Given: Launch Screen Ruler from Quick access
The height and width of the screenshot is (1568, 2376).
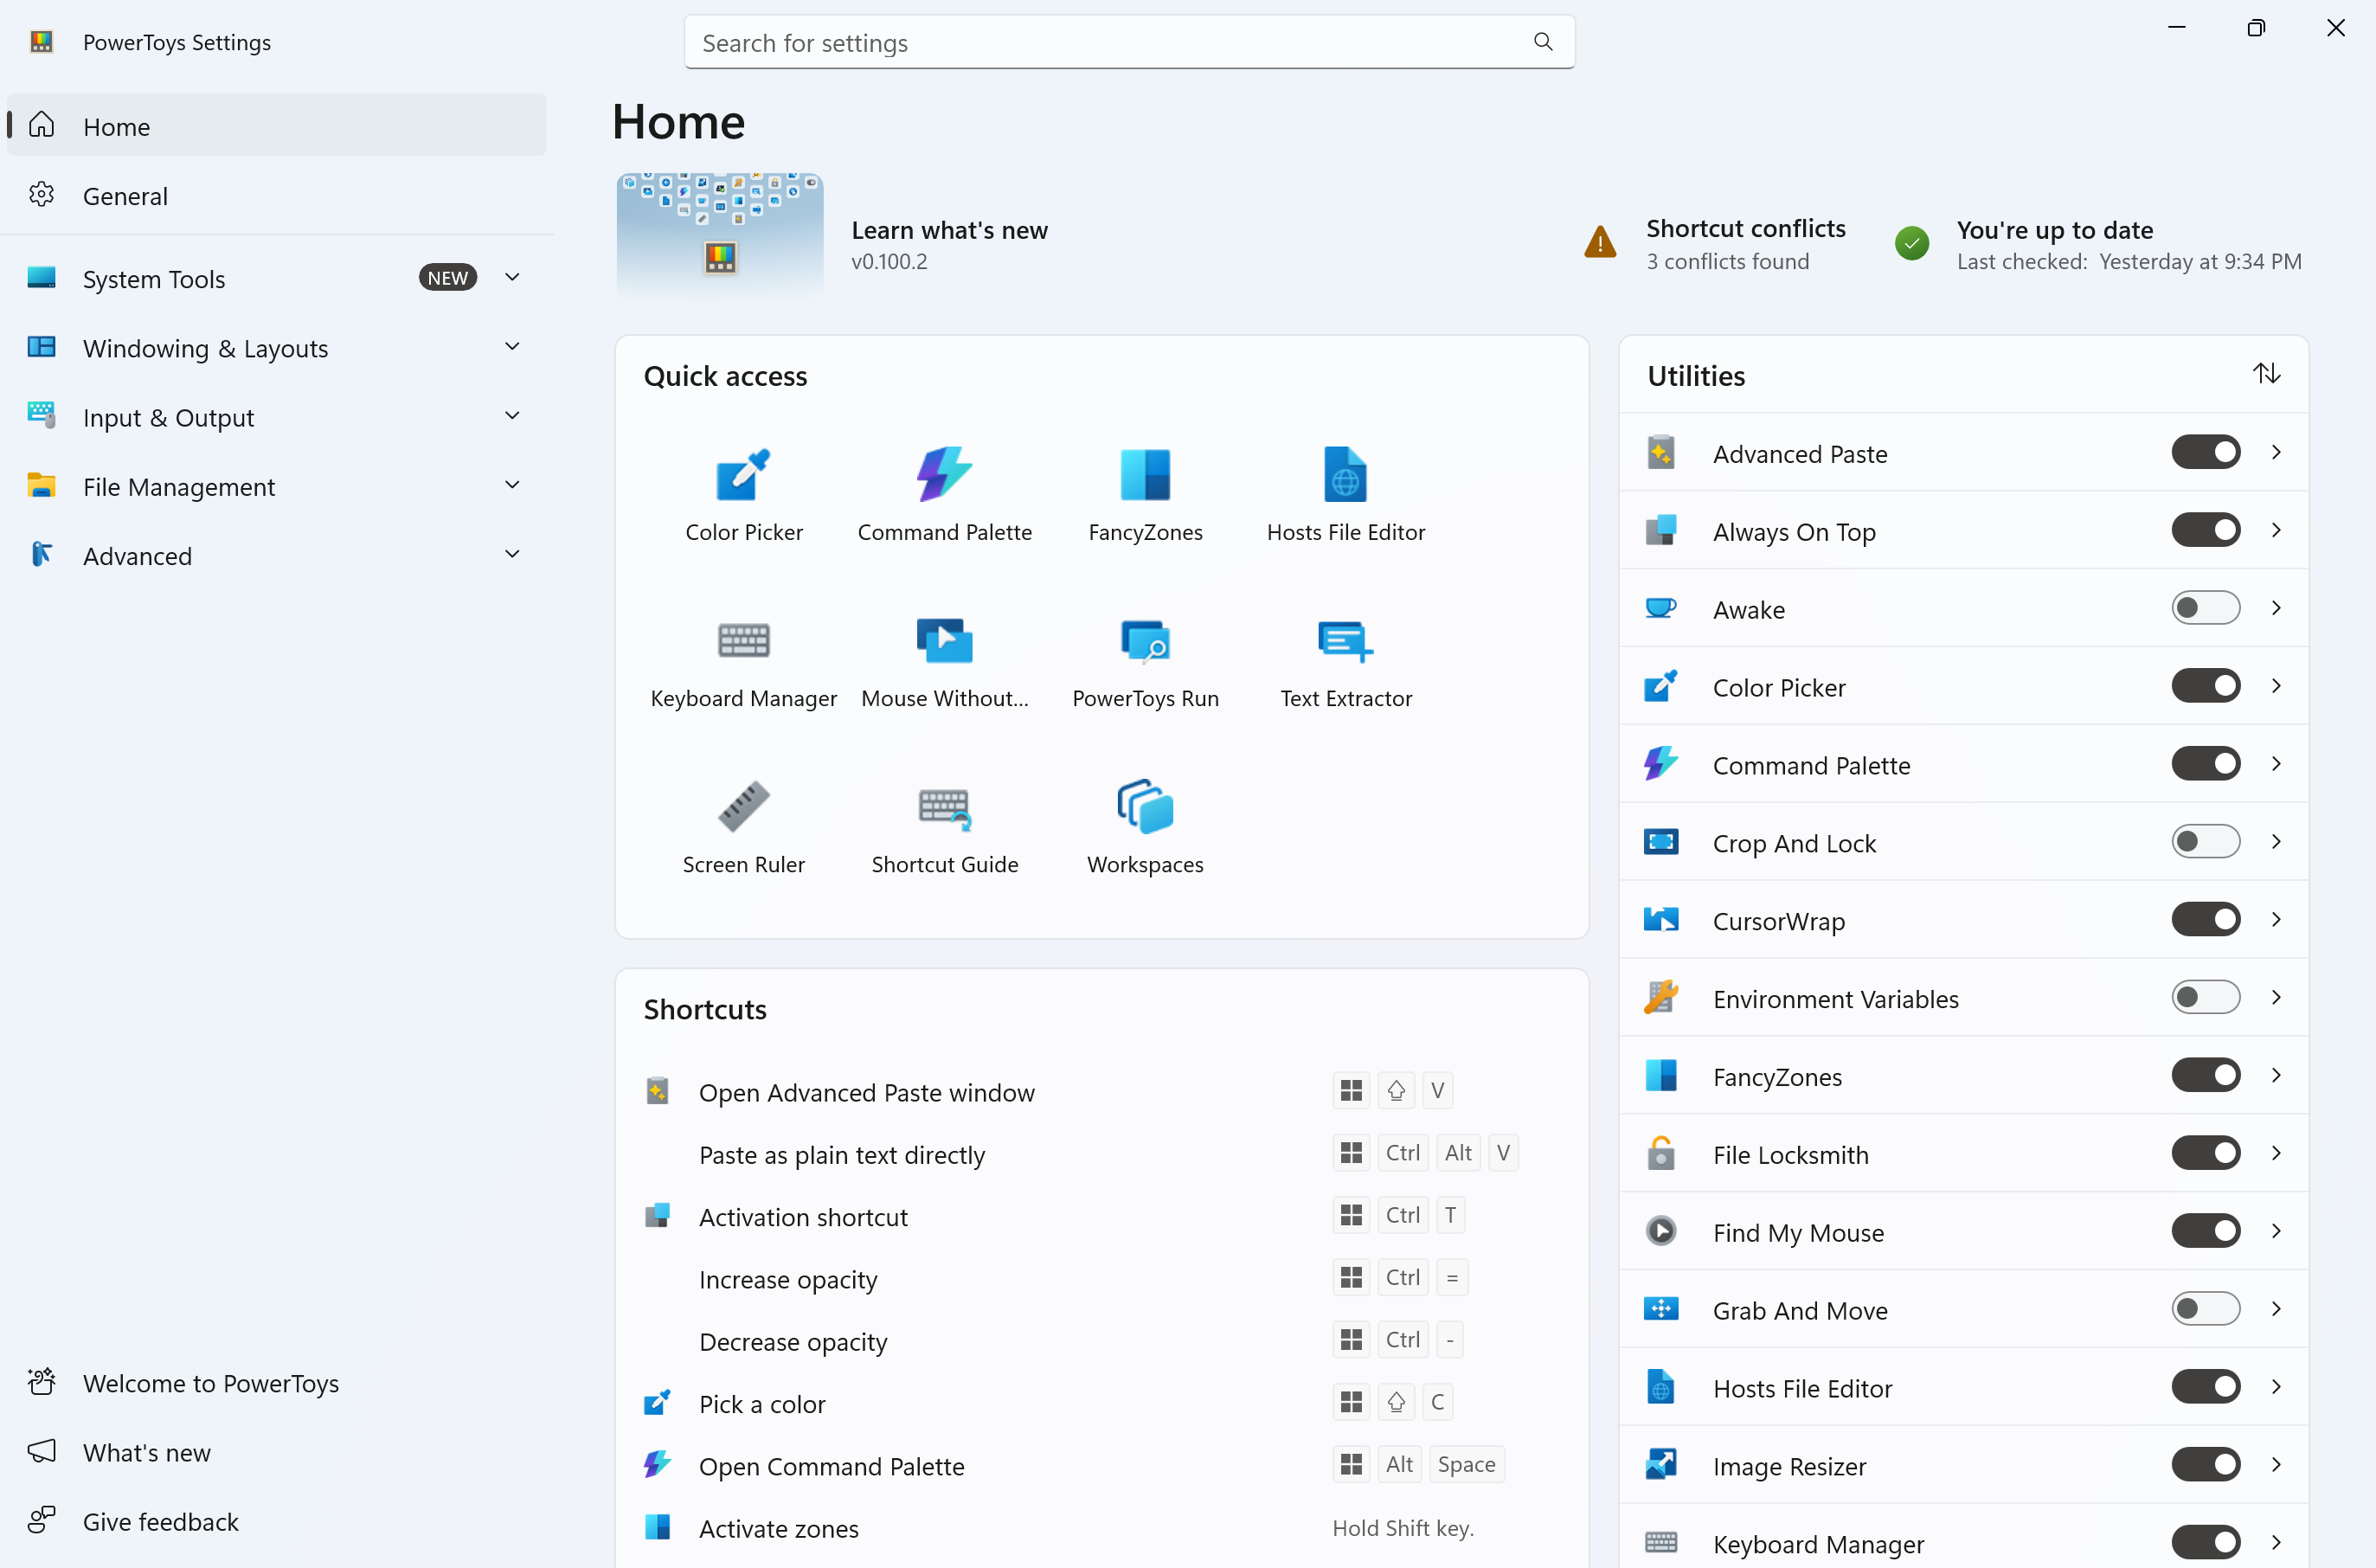Looking at the screenshot, I should click(743, 826).
